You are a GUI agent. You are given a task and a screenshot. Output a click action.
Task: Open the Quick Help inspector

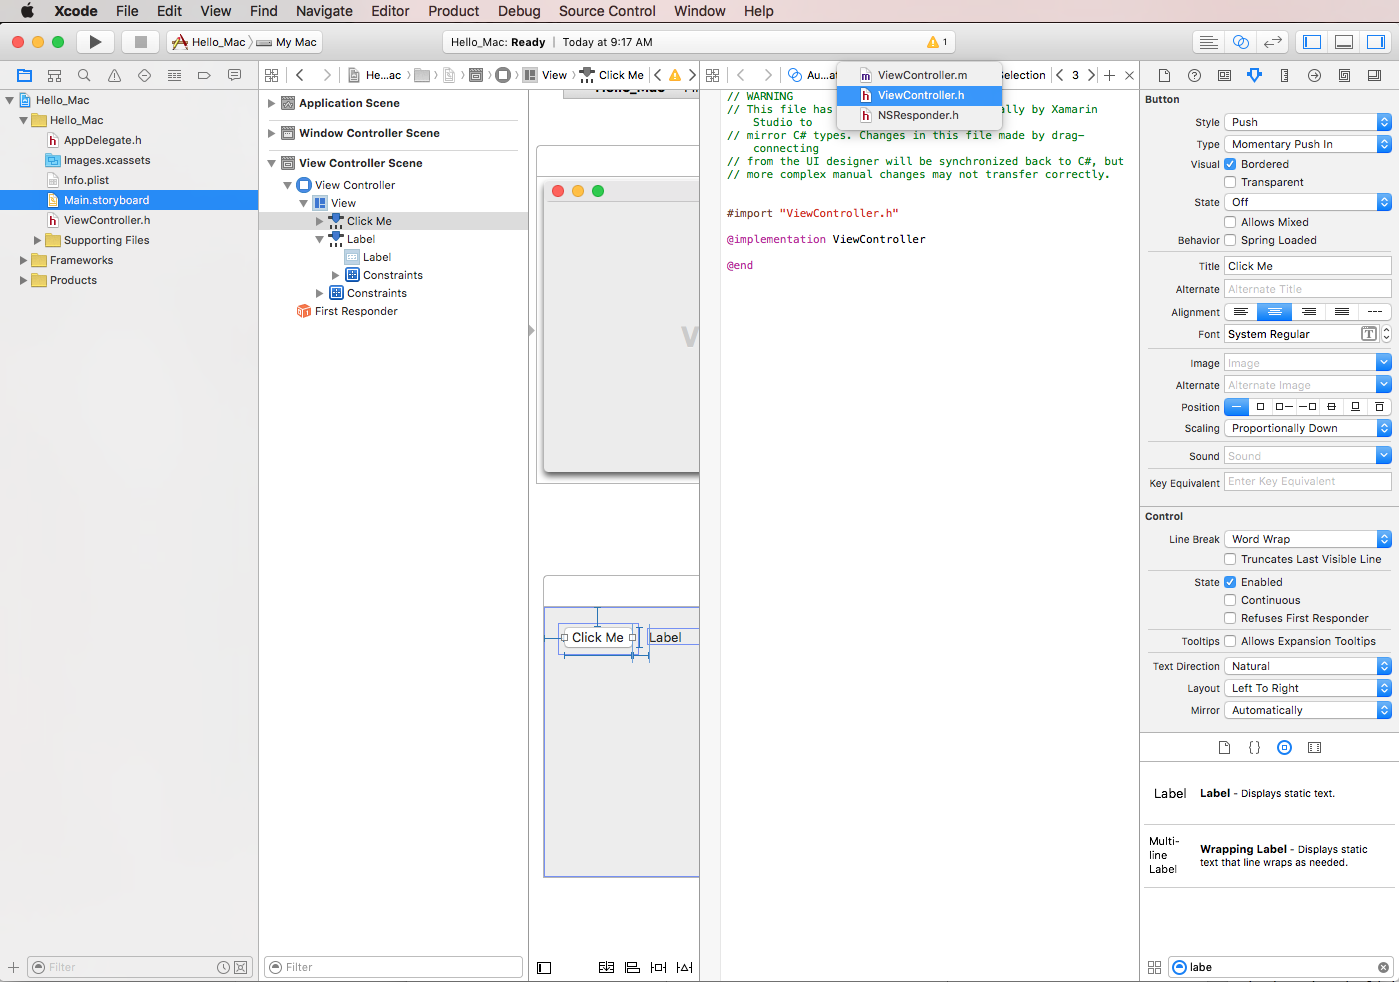point(1195,74)
